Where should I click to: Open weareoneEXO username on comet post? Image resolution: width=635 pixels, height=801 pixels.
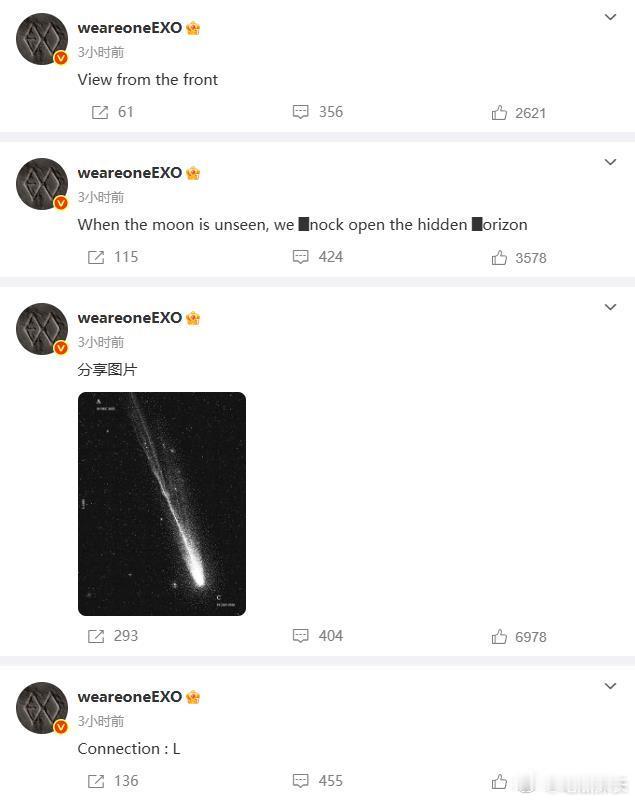coord(130,318)
